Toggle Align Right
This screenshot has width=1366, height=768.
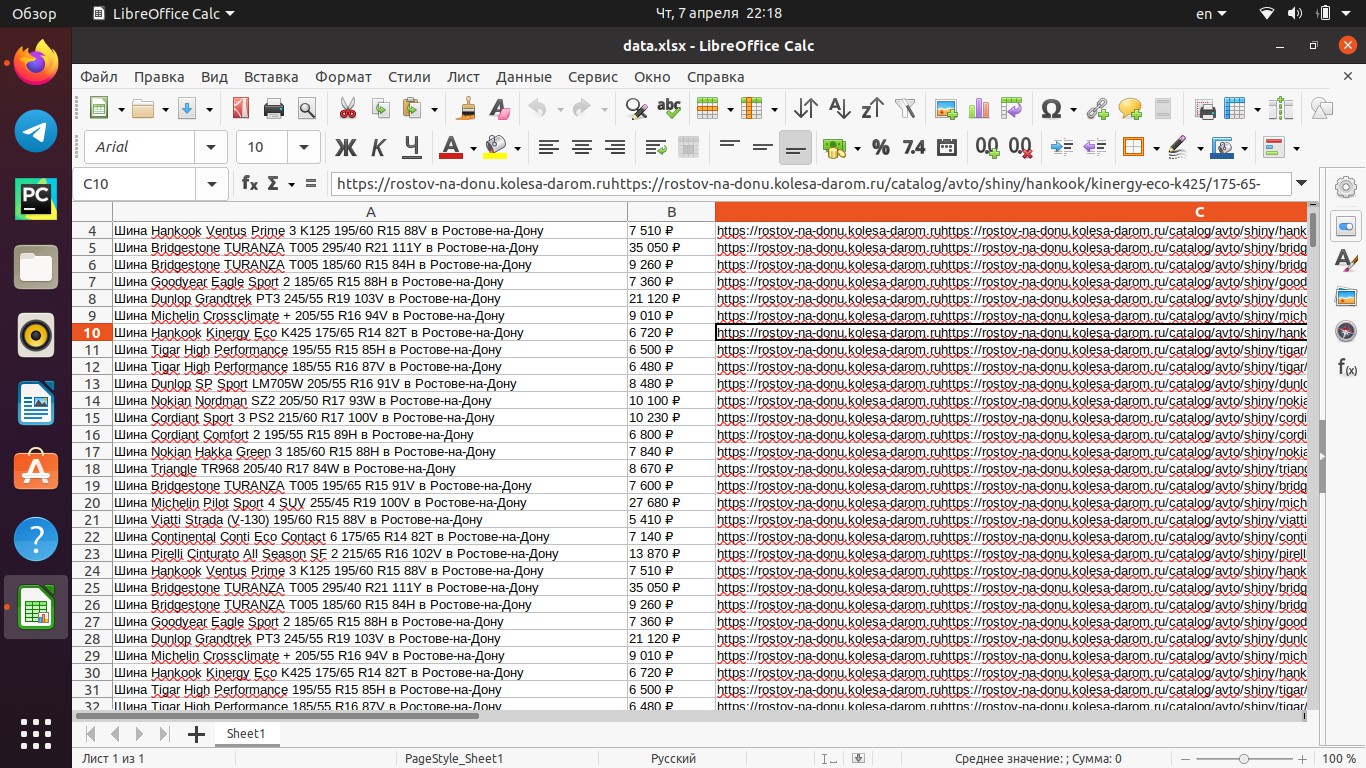click(x=614, y=147)
